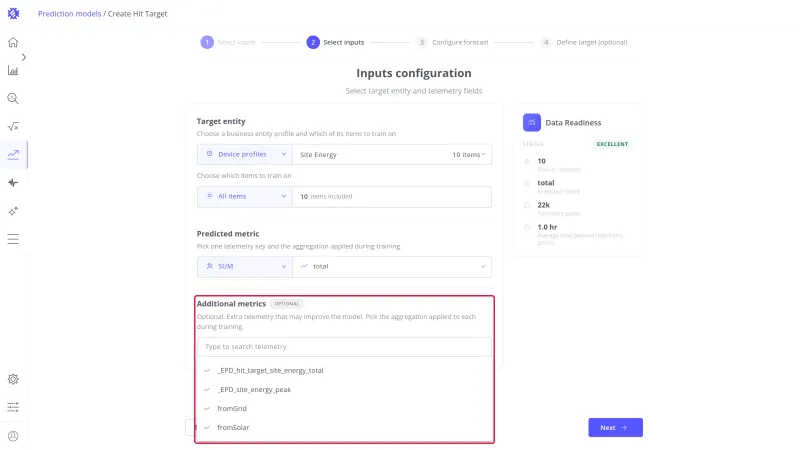Click the Type to search telemetry field
The image size is (800, 450).
344,347
